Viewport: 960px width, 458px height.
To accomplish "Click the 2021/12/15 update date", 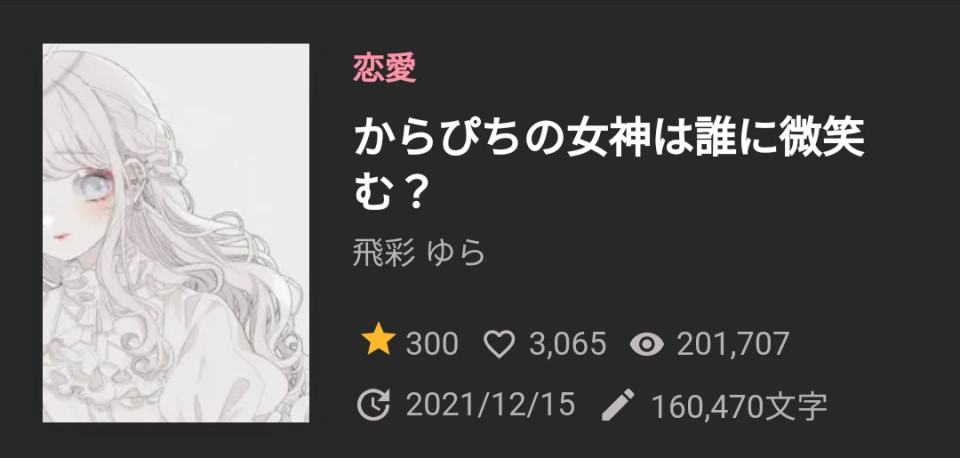I will click(490, 405).
